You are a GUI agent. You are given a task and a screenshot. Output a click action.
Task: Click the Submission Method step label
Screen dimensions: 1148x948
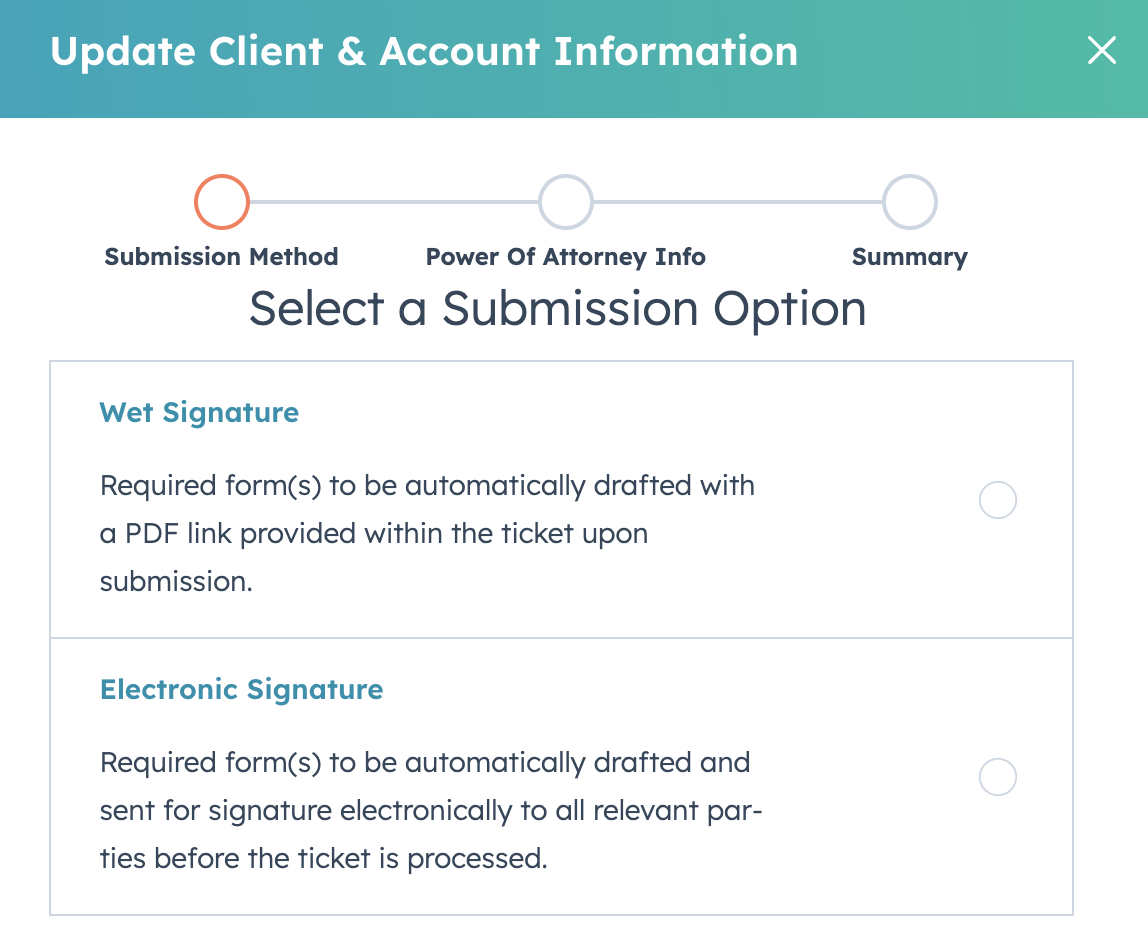click(221, 257)
